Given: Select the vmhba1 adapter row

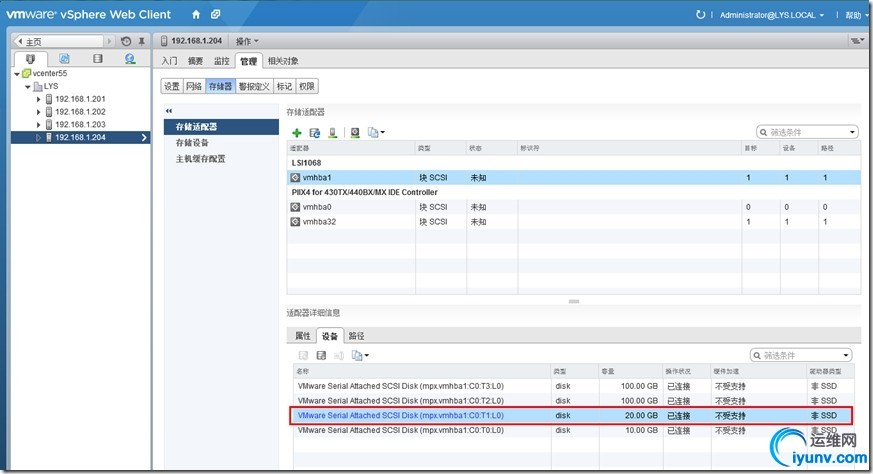Looking at the screenshot, I should point(573,178).
